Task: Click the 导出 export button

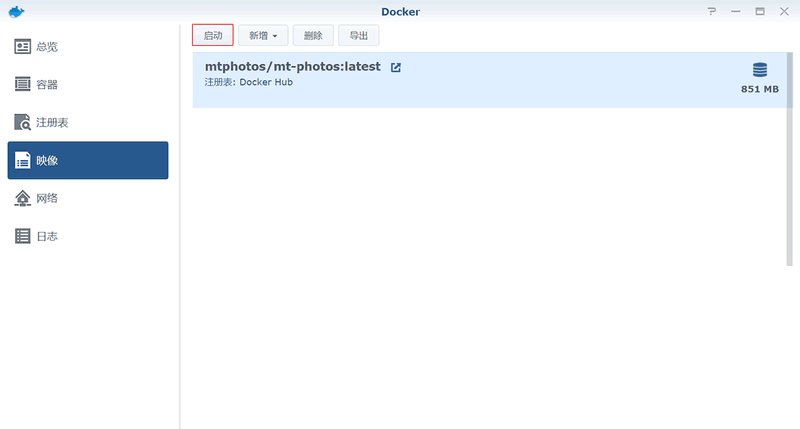Action: pos(358,35)
